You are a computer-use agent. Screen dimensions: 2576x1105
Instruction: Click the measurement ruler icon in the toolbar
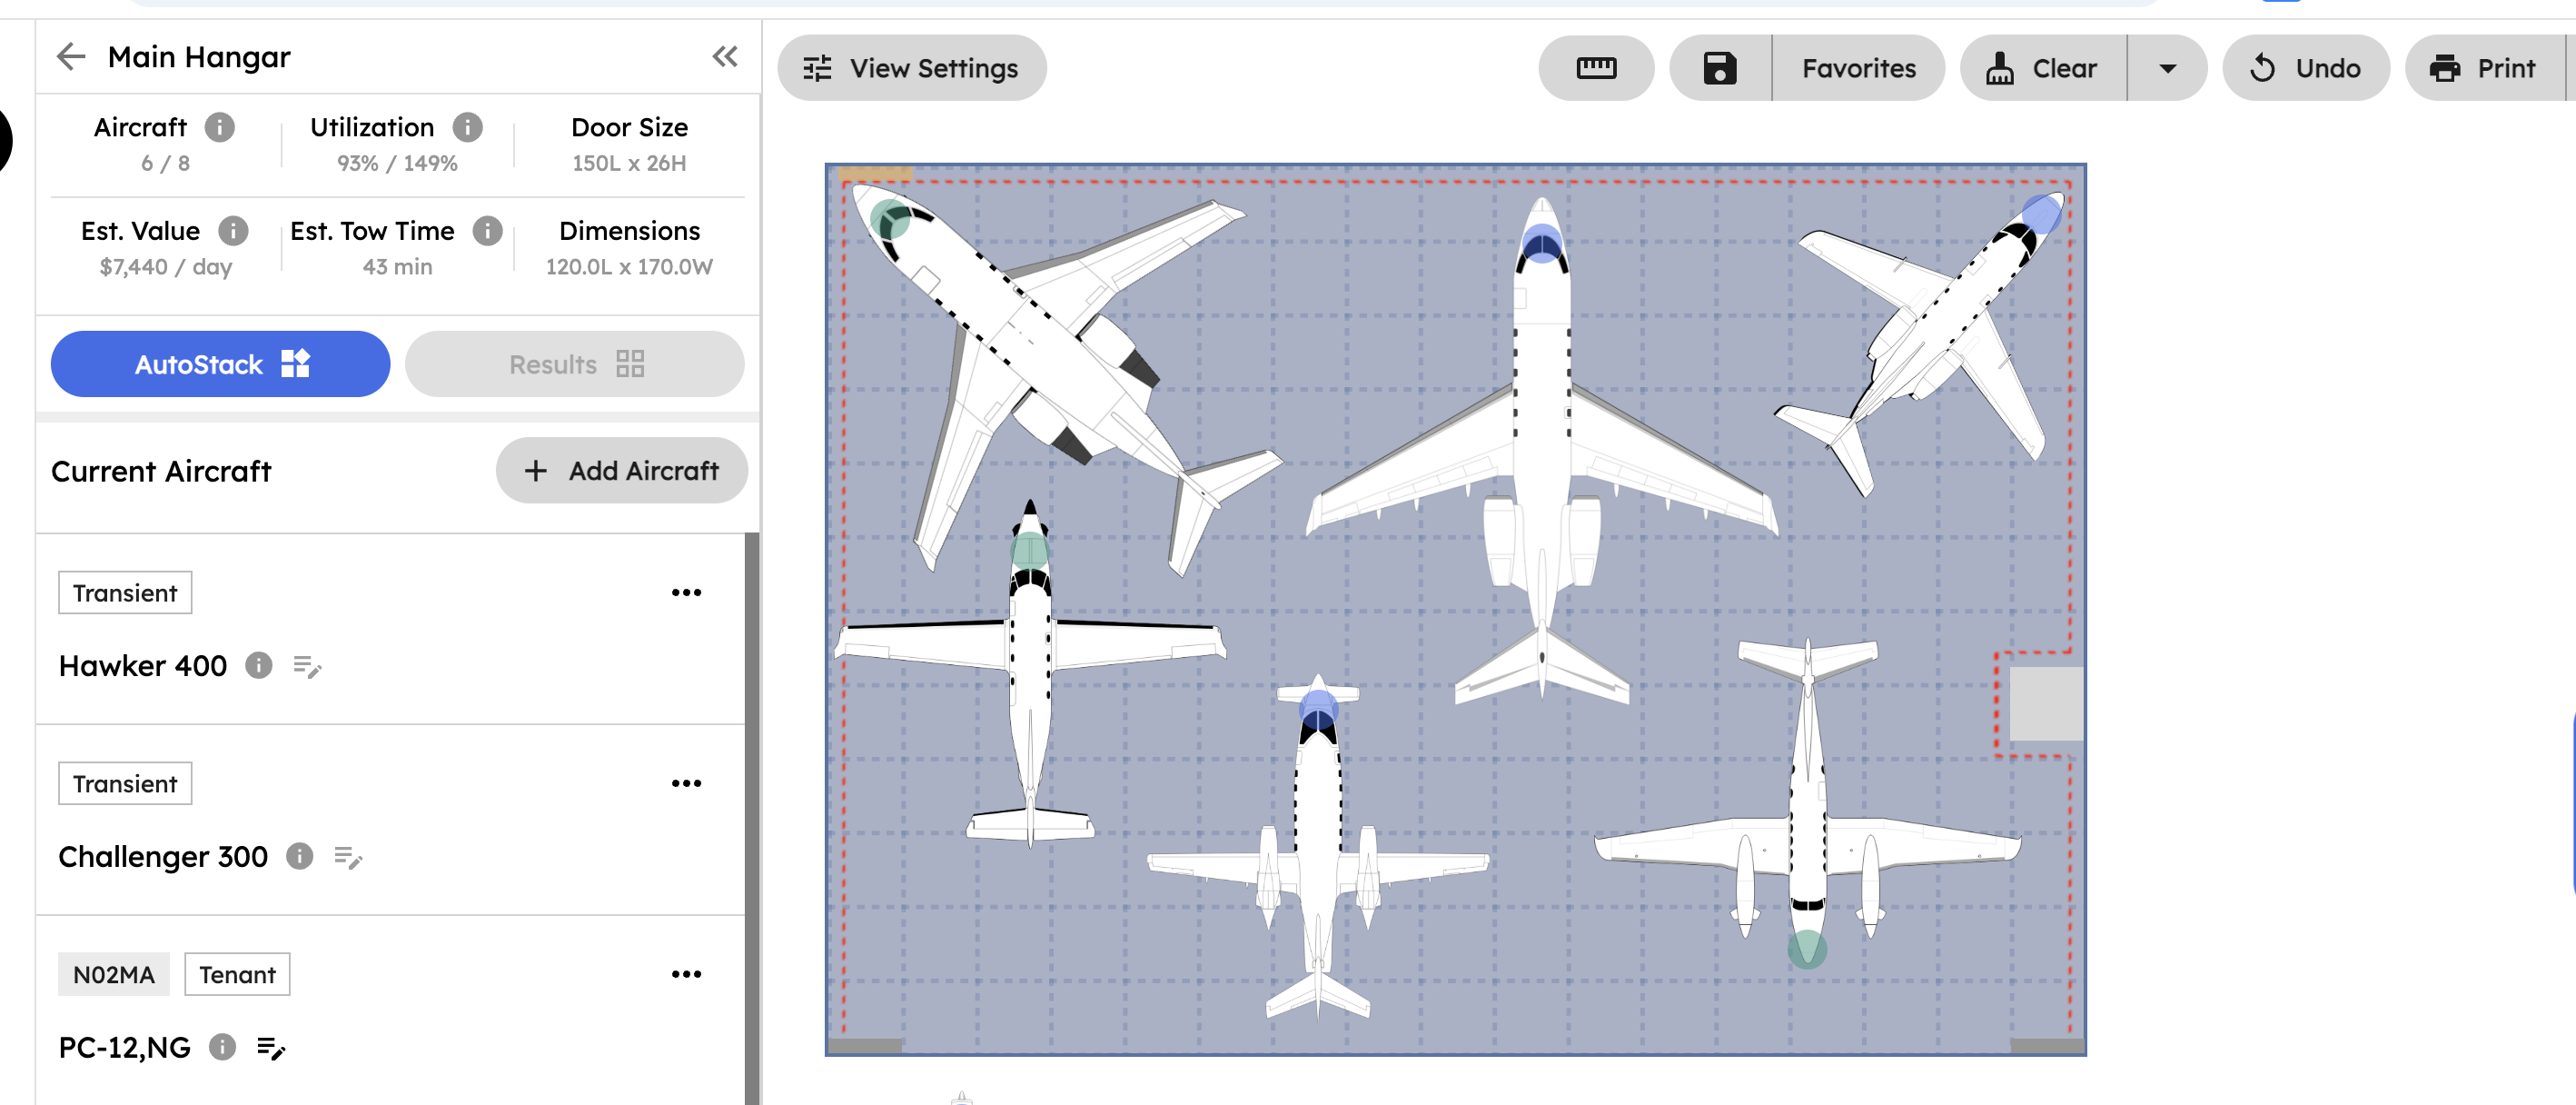pyautogui.click(x=1596, y=68)
